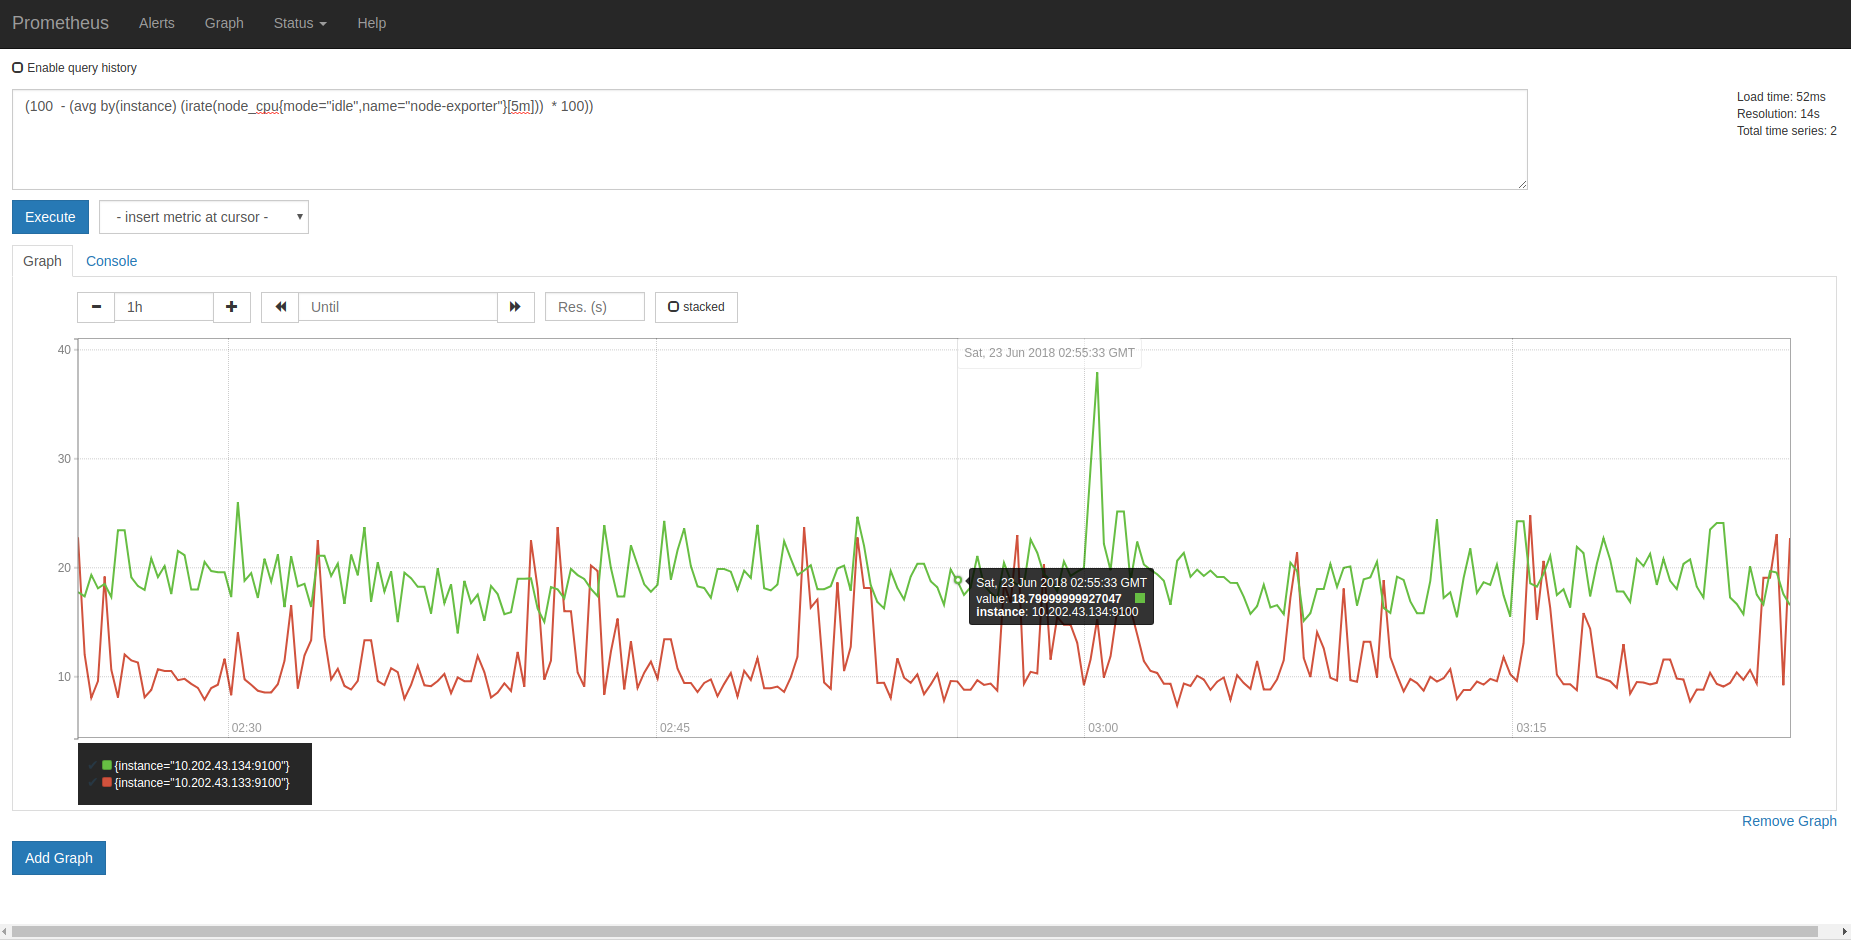Decrease the graph time range with the minus button
This screenshot has height=940, width=1851.
click(x=95, y=307)
